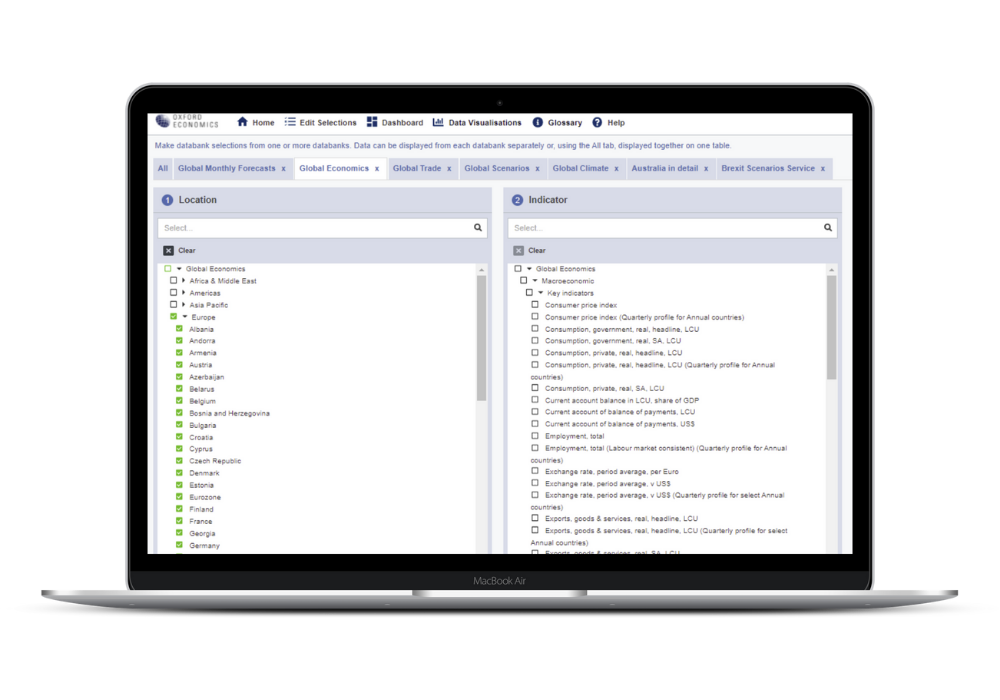Expand the Africa & Middle East node
1000x700 pixels.
coord(184,281)
